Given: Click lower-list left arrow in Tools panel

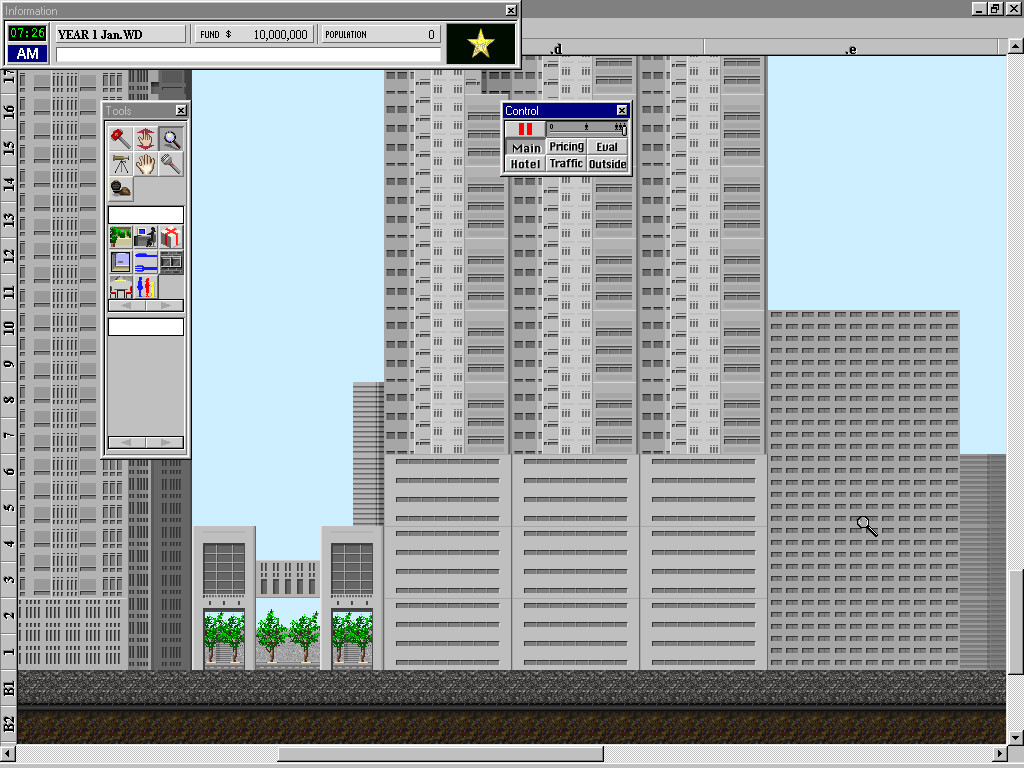Looking at the screenshot, I should click(127, 443).
